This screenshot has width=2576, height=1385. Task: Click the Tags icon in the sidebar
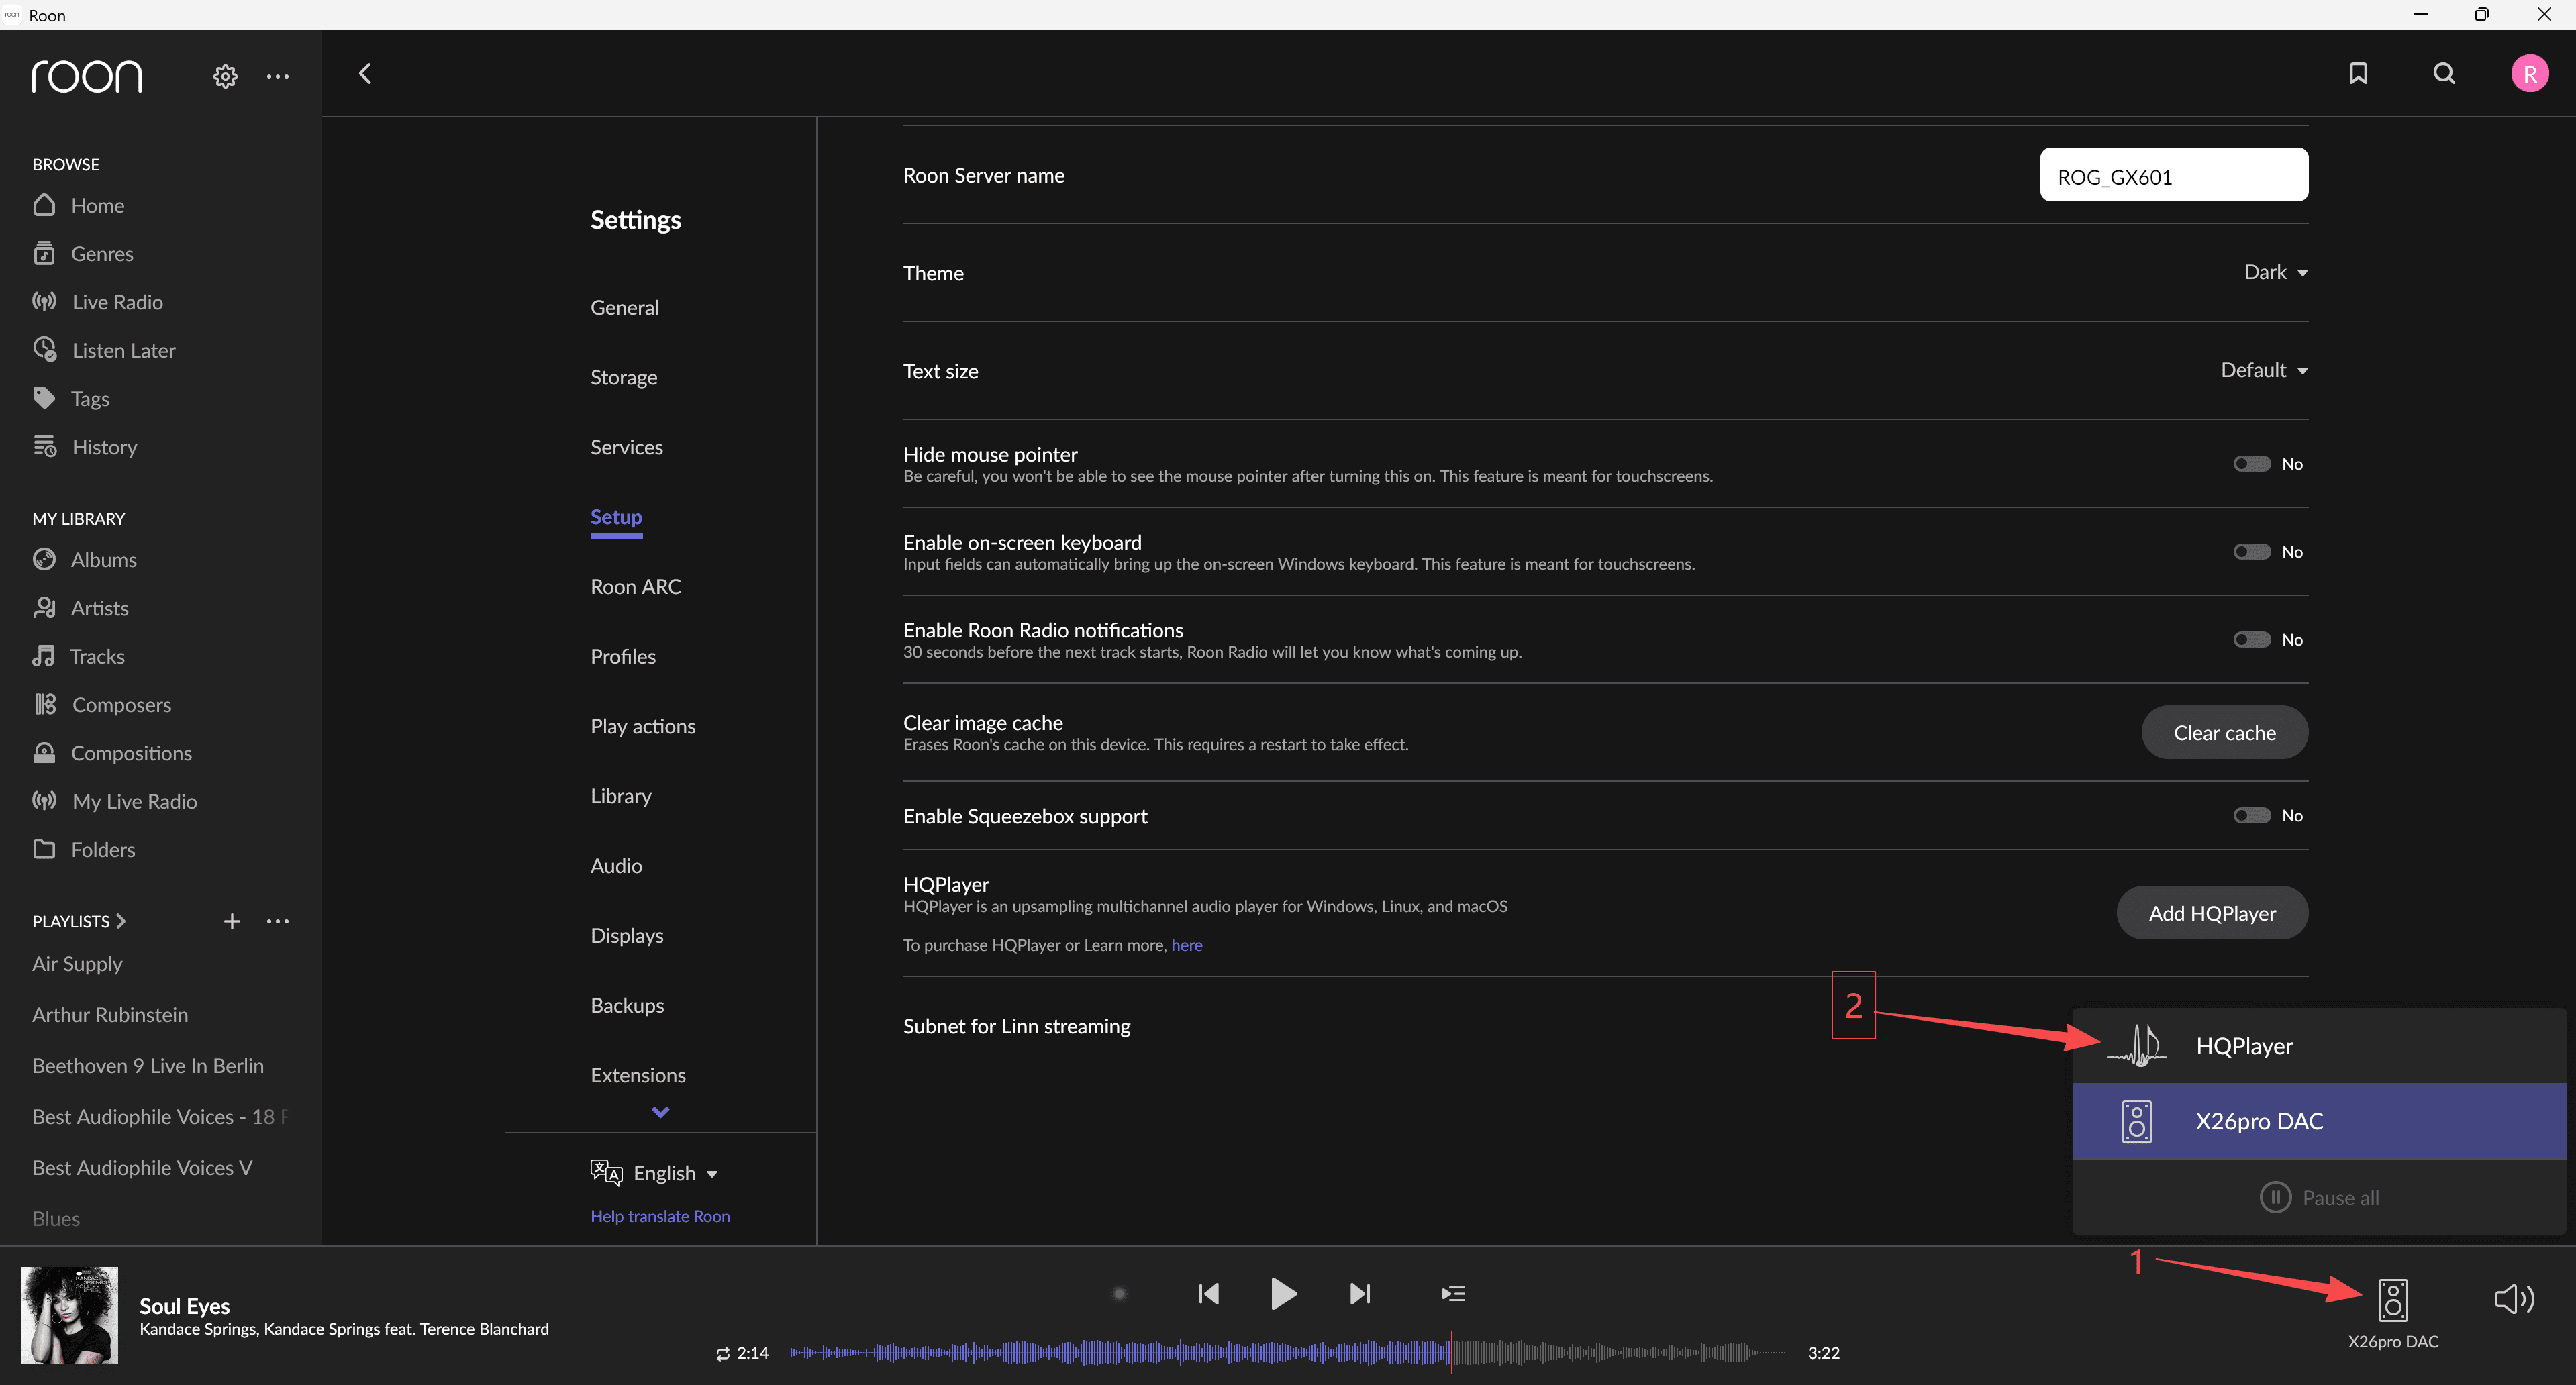44,398
